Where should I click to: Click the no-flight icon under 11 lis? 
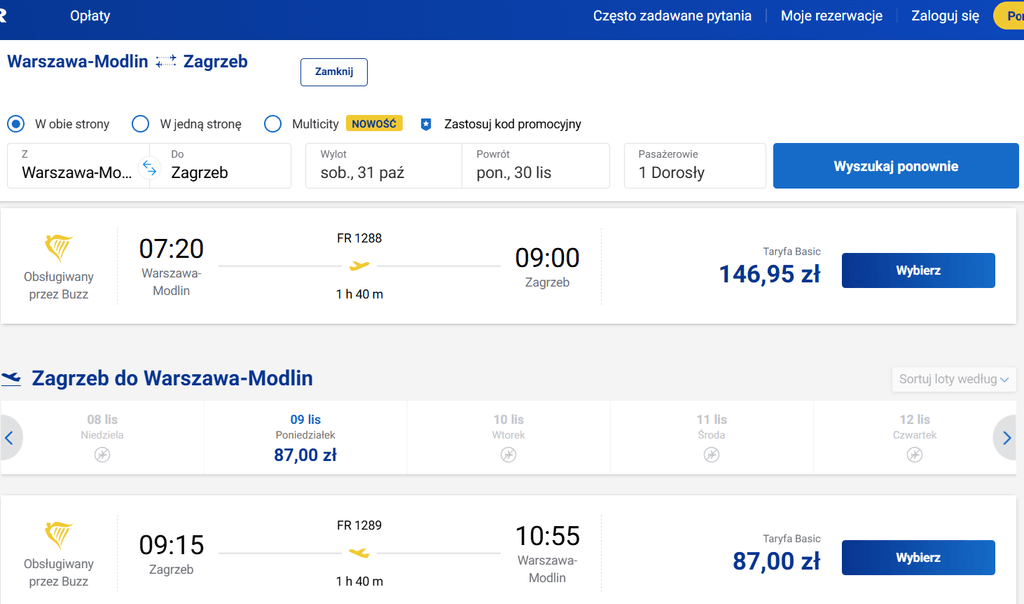[711, 454]
